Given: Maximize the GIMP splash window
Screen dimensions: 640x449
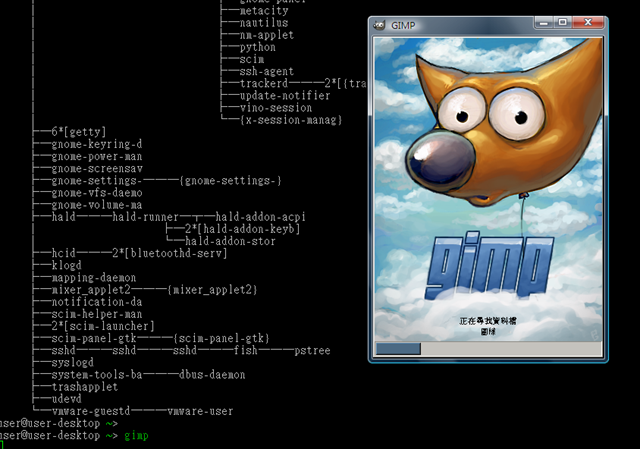Looking at the screenshot, I should (562, 22).
